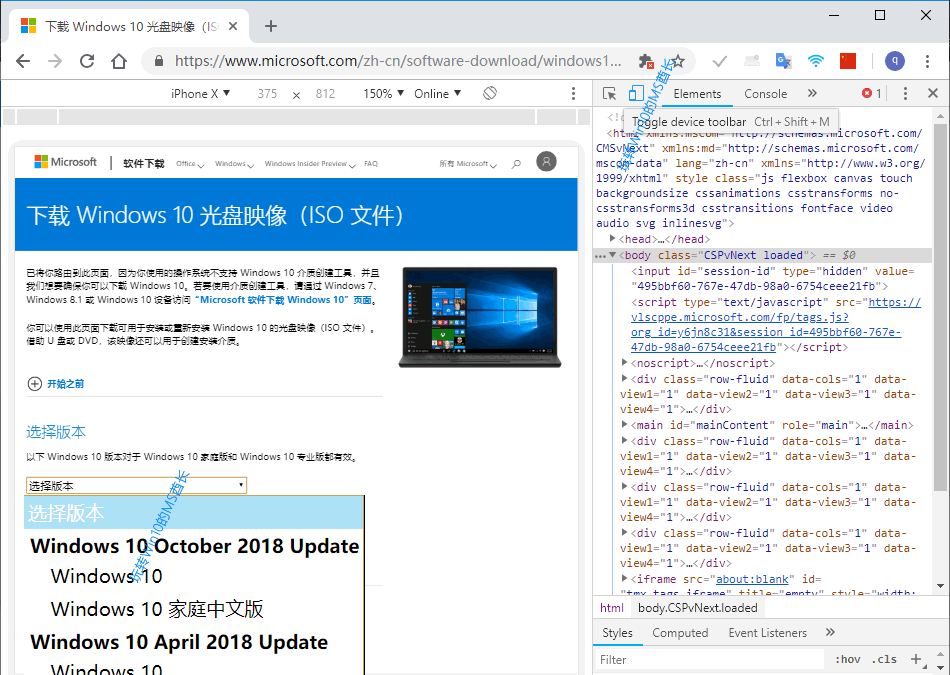The height and width of the screenshot is (675, 950).
Task: Open the FAQ link in the site header
Action: click(371, 164)
